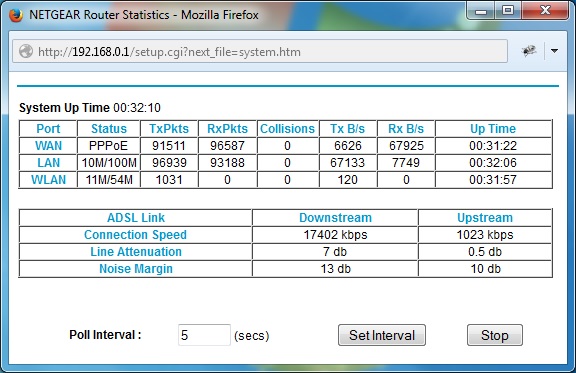
Task: Click the Collisions column header
Action: point(287,129)
